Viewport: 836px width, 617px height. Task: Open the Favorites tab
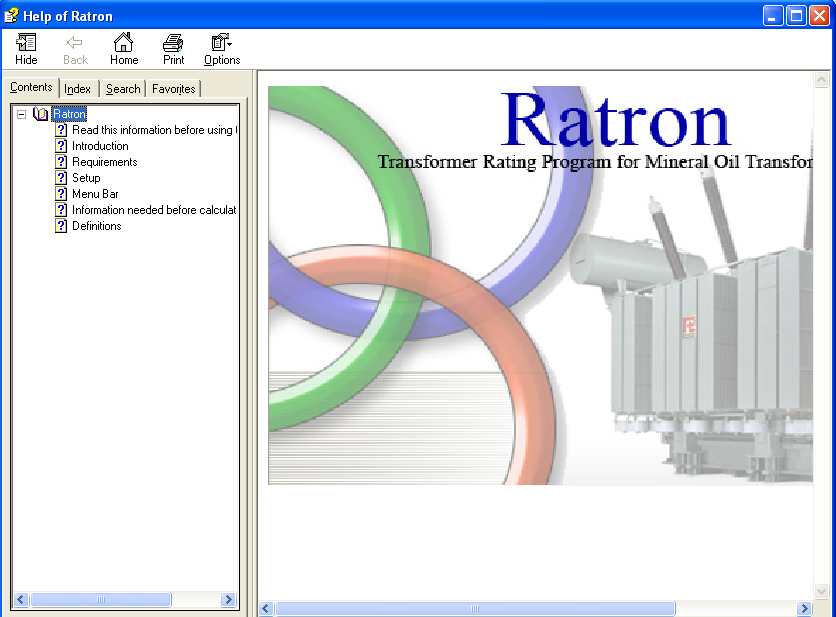[173, 89]
